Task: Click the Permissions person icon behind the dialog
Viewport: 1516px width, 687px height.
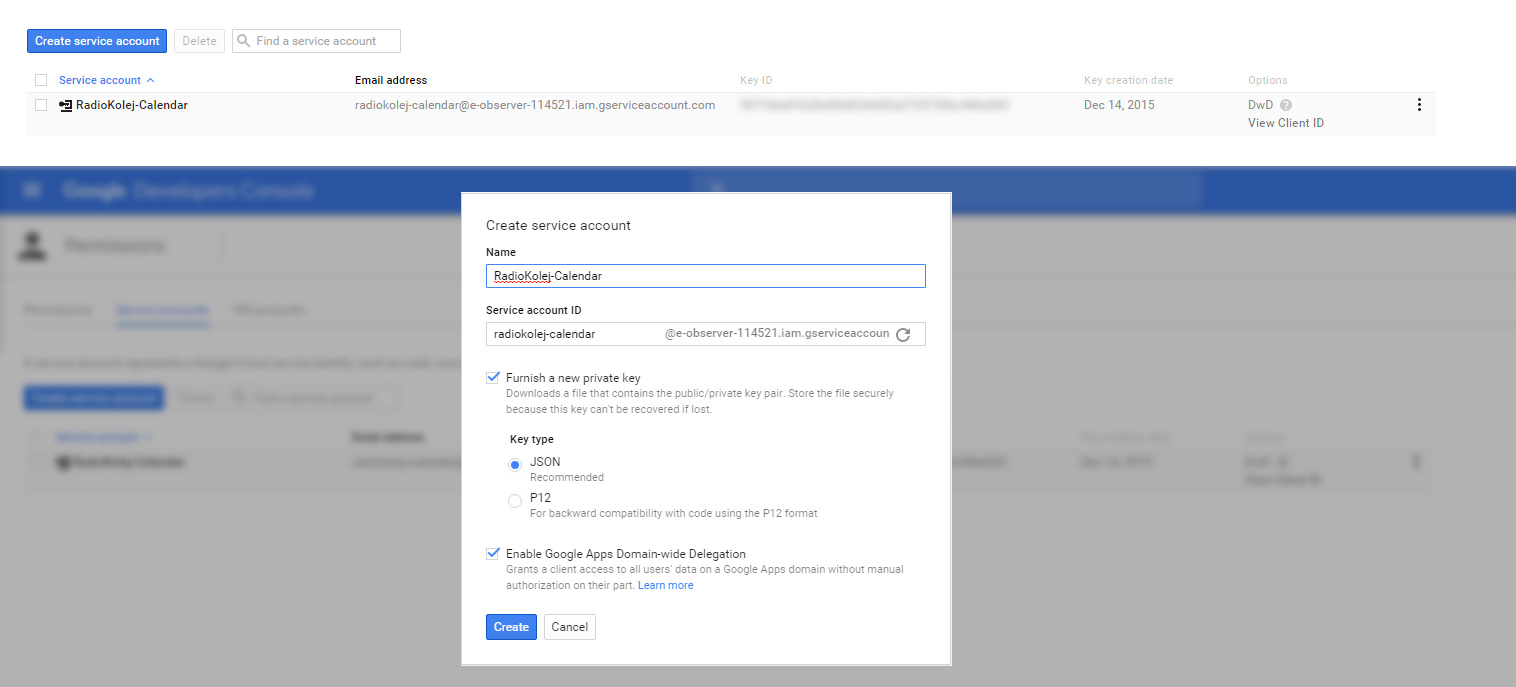Action: pyautogui.click(x=34, y=247)
